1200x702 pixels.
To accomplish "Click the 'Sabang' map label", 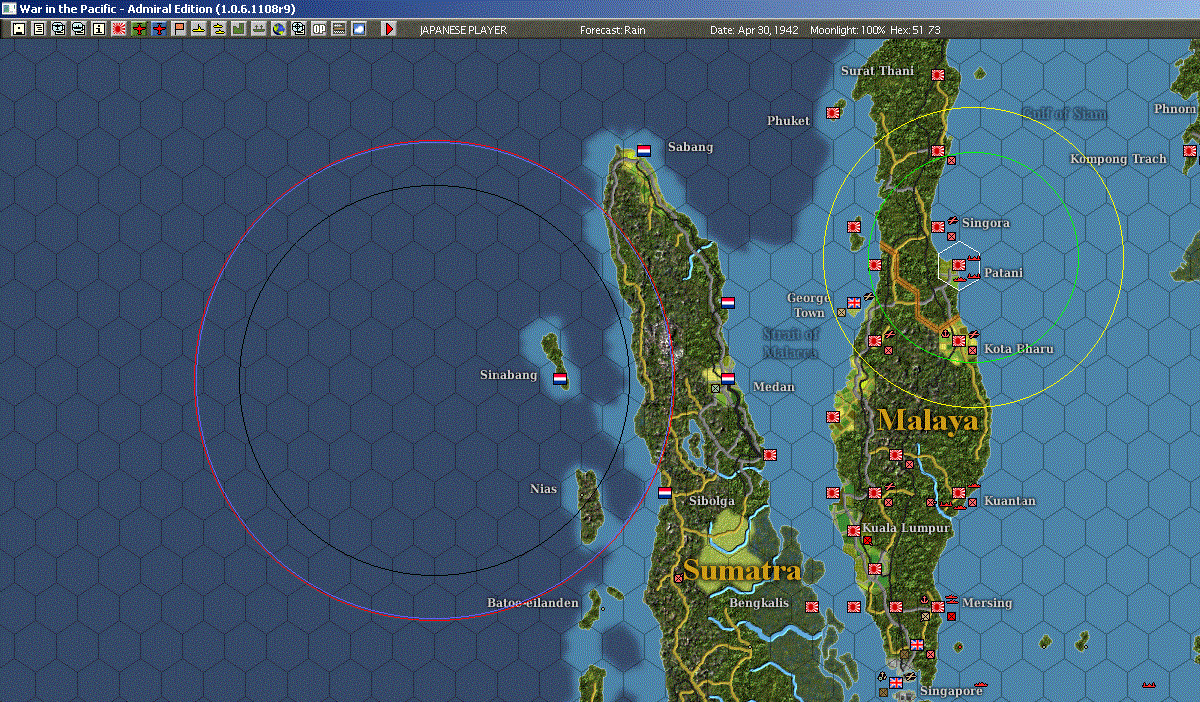I will tap(690, 147).
